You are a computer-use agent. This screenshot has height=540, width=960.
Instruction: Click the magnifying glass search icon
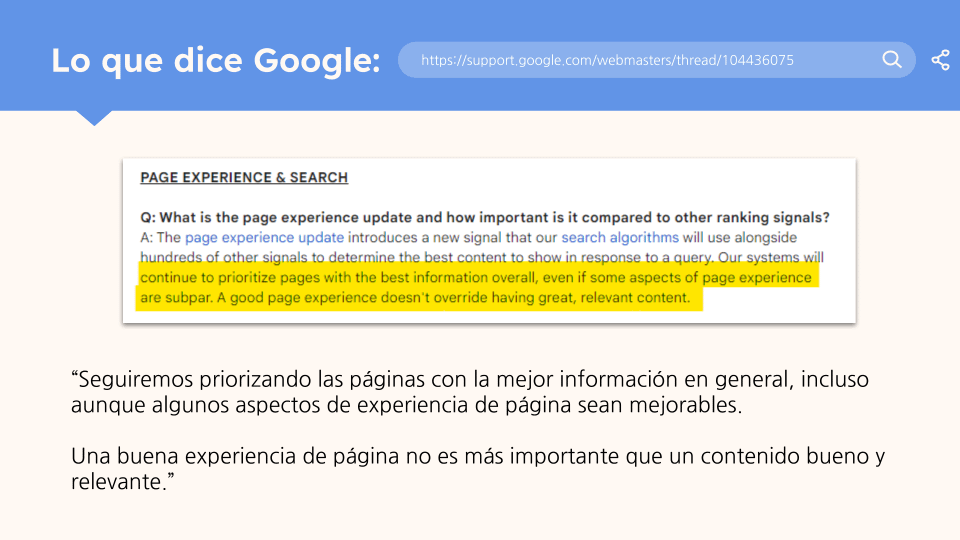point(892,60)
